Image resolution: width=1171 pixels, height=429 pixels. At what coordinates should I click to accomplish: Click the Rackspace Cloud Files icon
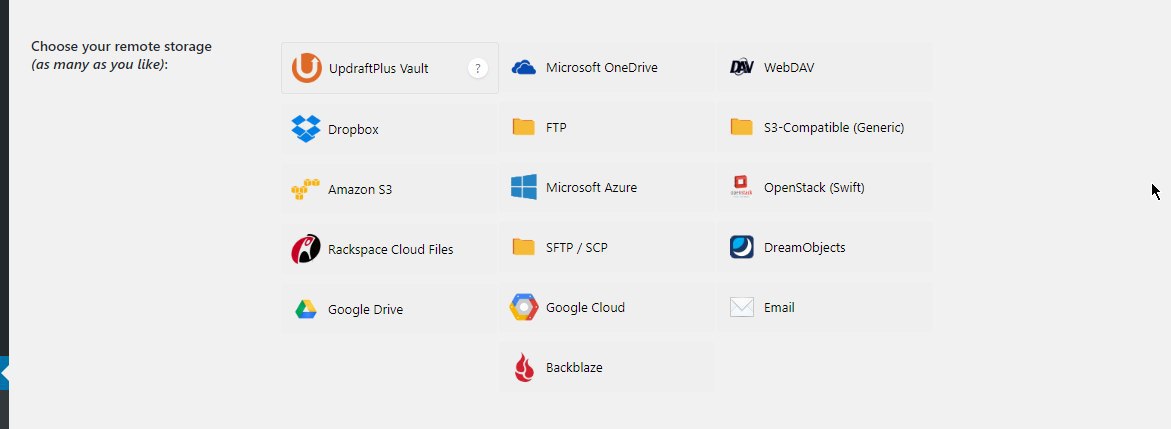click(x=305, y=249)
